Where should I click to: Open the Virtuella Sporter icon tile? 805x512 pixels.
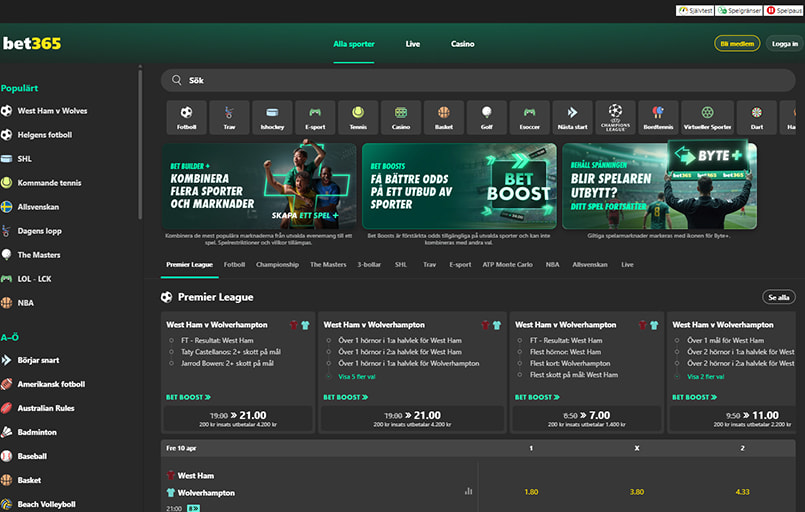(707, 118)
